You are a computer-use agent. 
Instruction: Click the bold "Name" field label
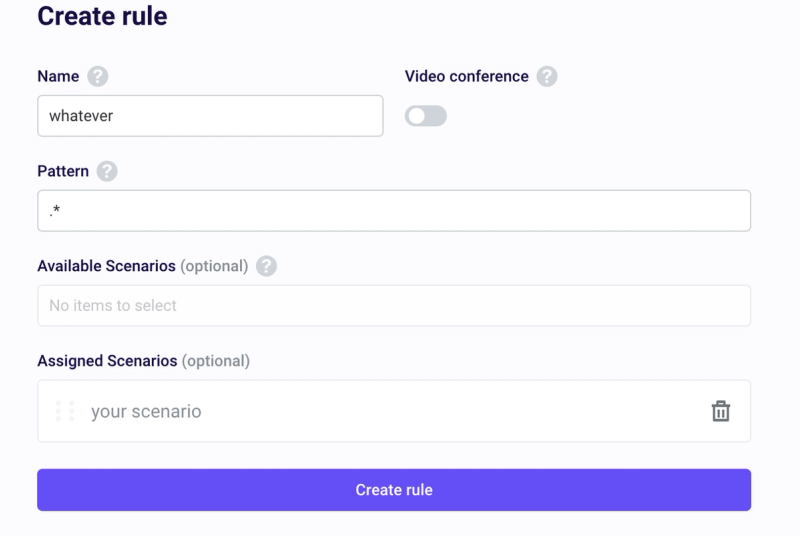[x=58, y=77]
